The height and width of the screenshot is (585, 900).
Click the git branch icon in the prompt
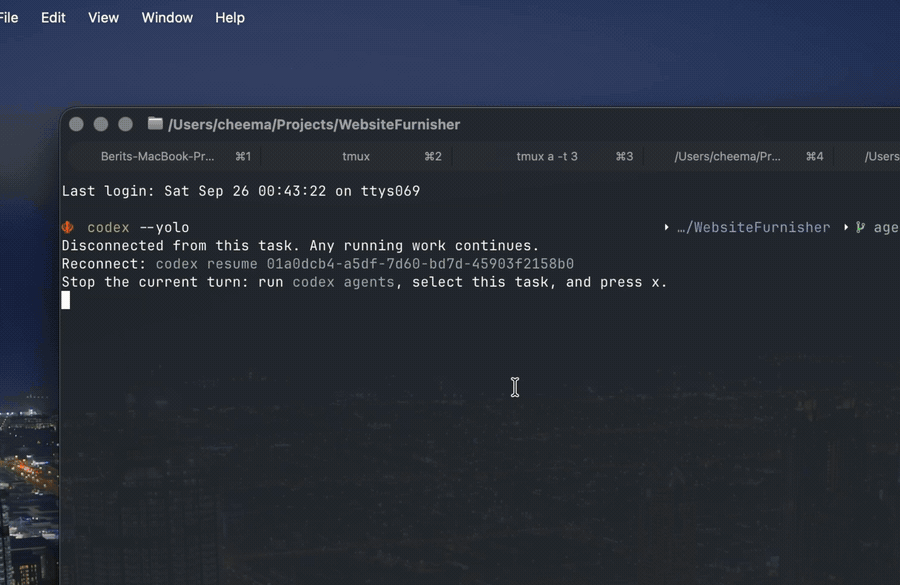[860, 227]
